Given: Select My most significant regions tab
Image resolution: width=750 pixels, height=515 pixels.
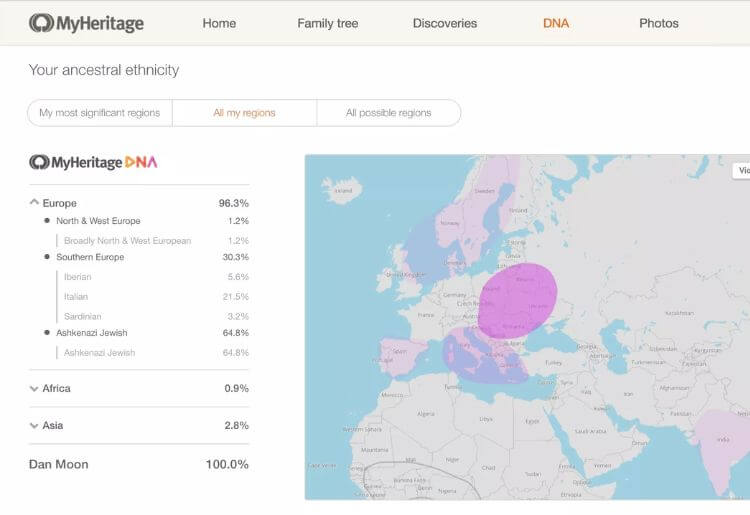Looking at the screenshot, I should tap(100, 113).
